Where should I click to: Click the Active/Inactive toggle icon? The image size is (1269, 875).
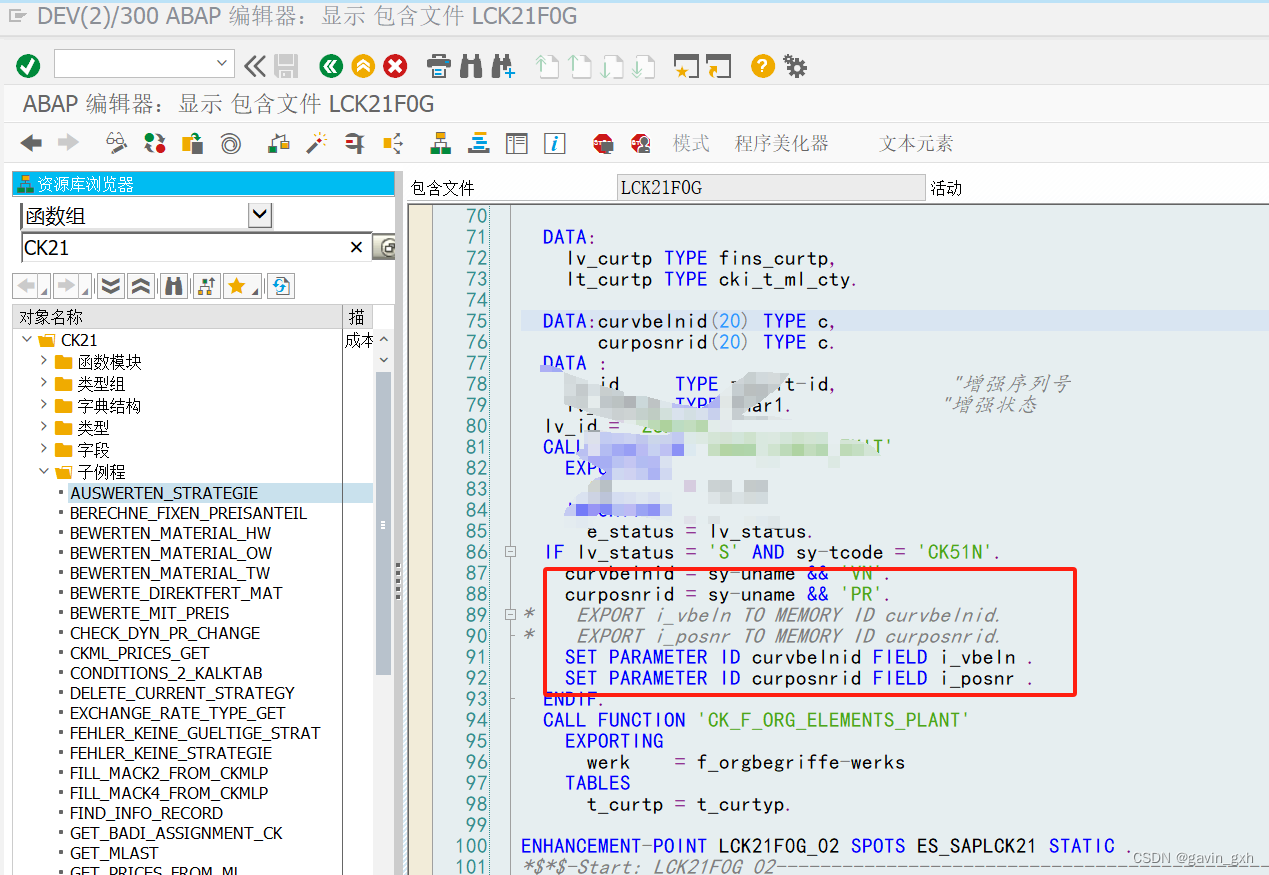(155, 143)
